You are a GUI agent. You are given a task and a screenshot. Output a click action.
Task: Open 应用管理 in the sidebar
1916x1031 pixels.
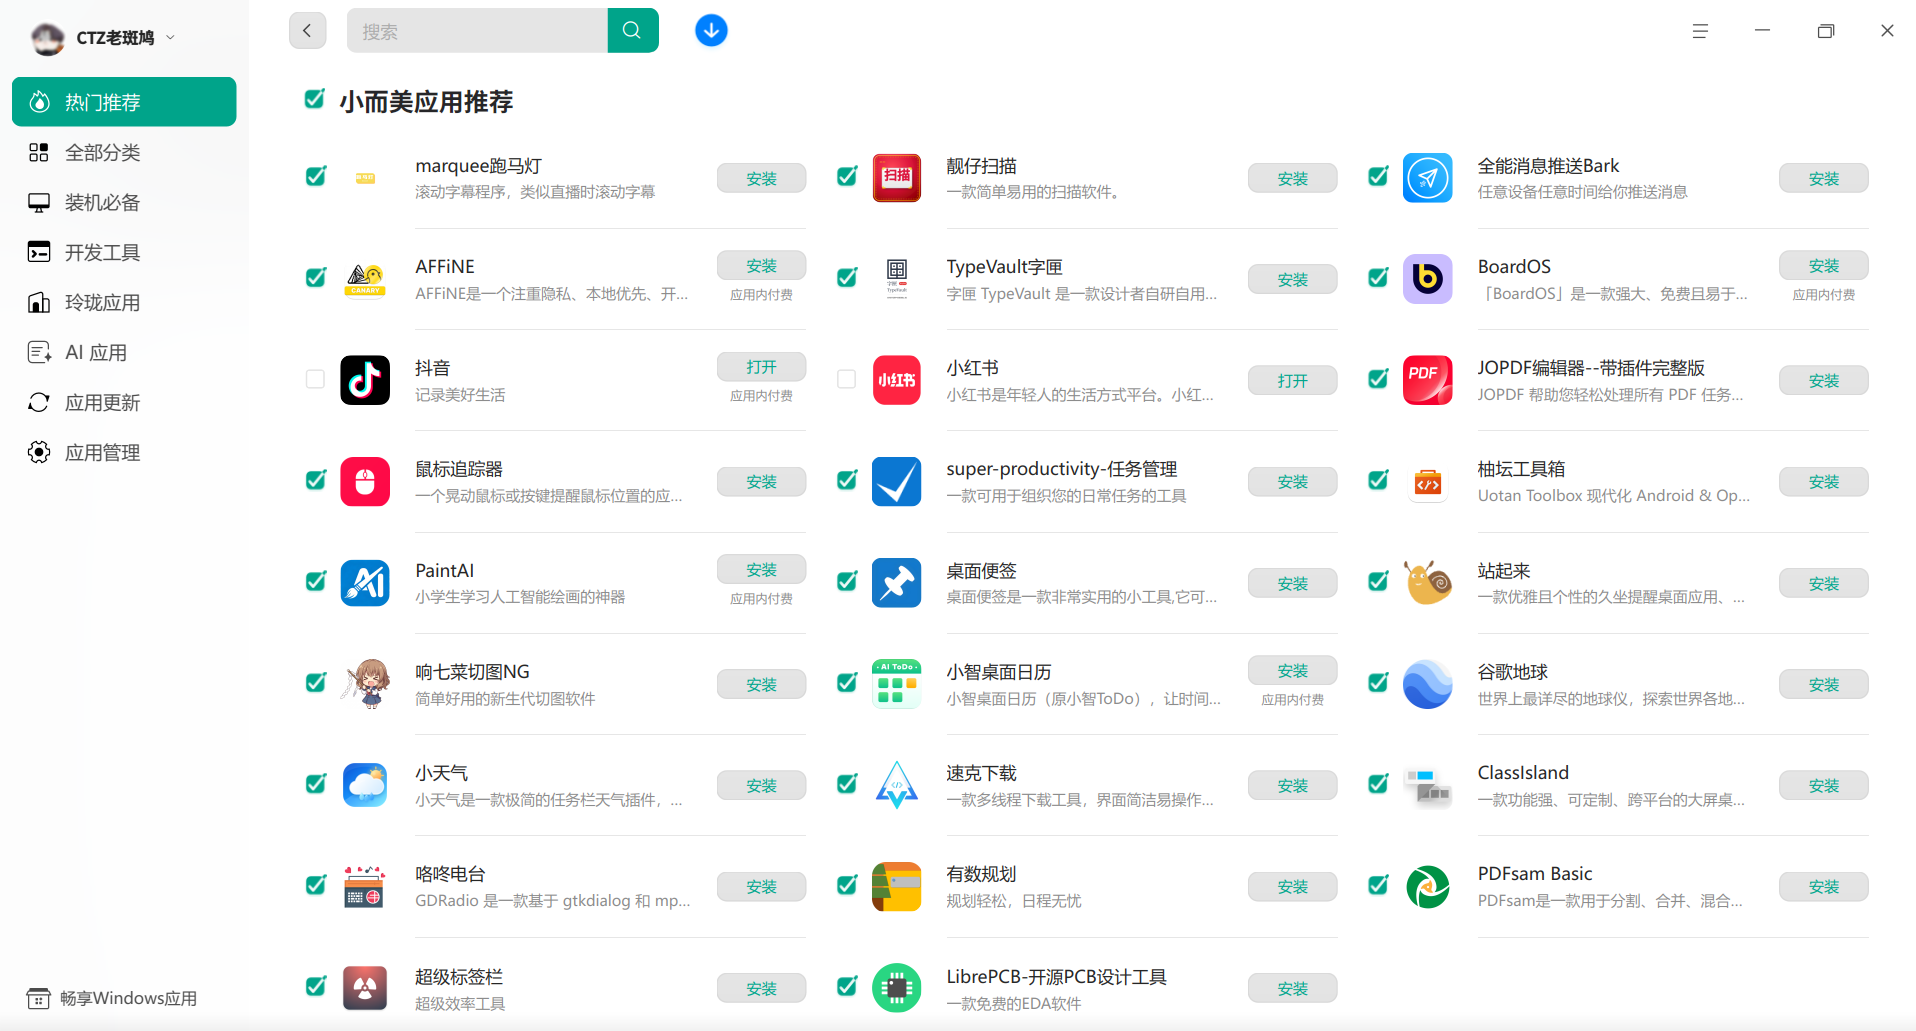coord(124,452)
